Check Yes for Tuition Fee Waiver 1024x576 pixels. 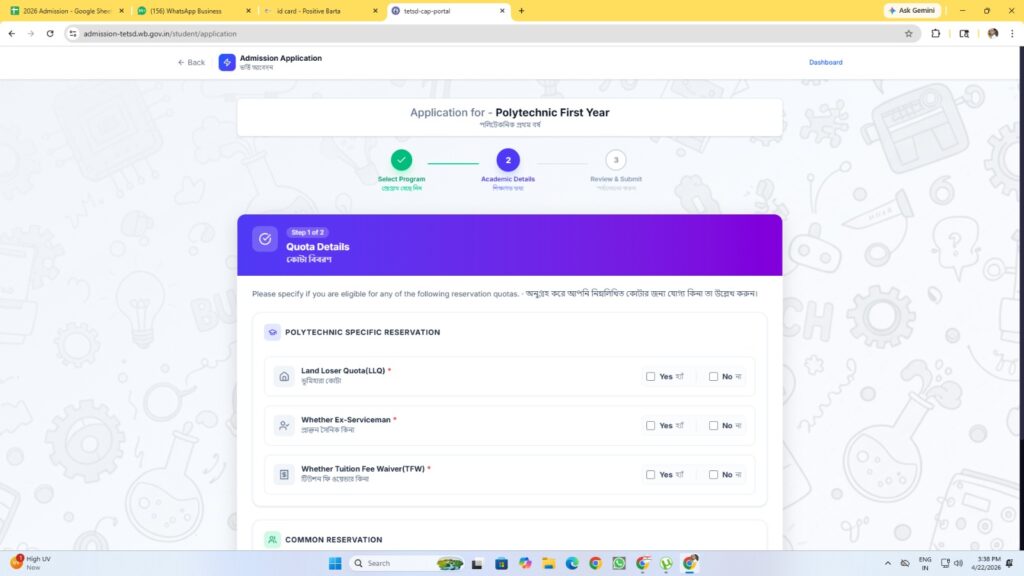pos(651,475)
